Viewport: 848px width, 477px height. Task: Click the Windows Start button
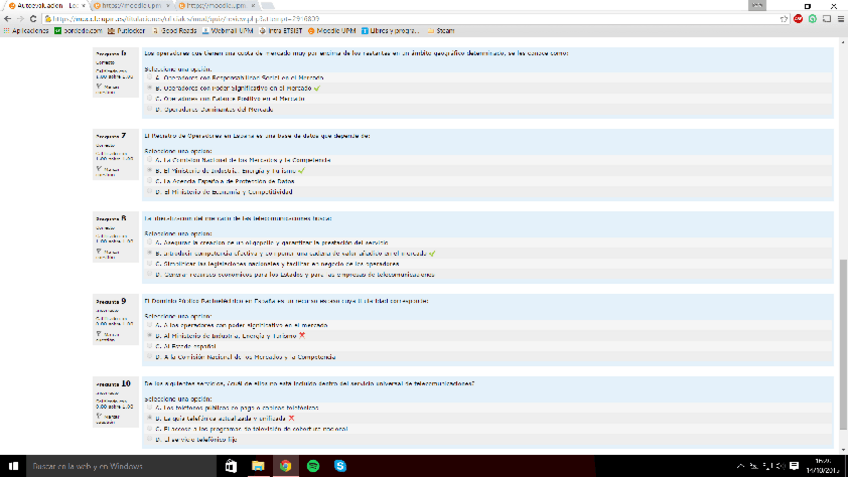coord(13,466)
